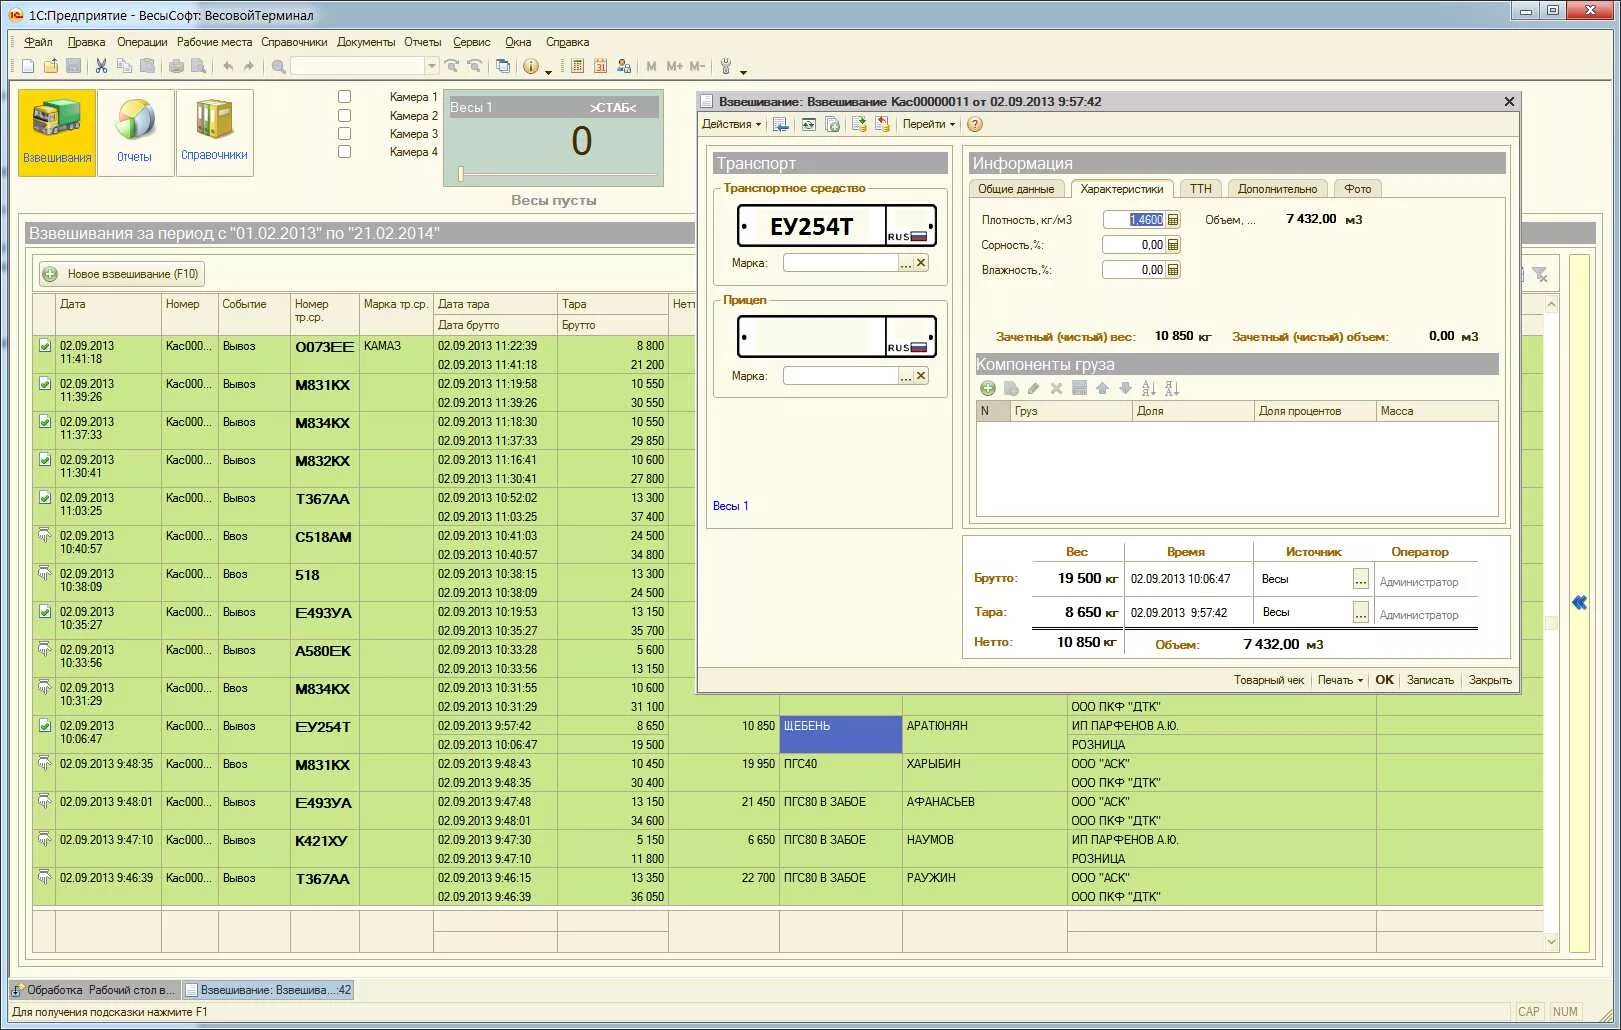Click the cut scissors icon in toolbar
This screenshot has height=1030, width=1621.
point(101,66)
